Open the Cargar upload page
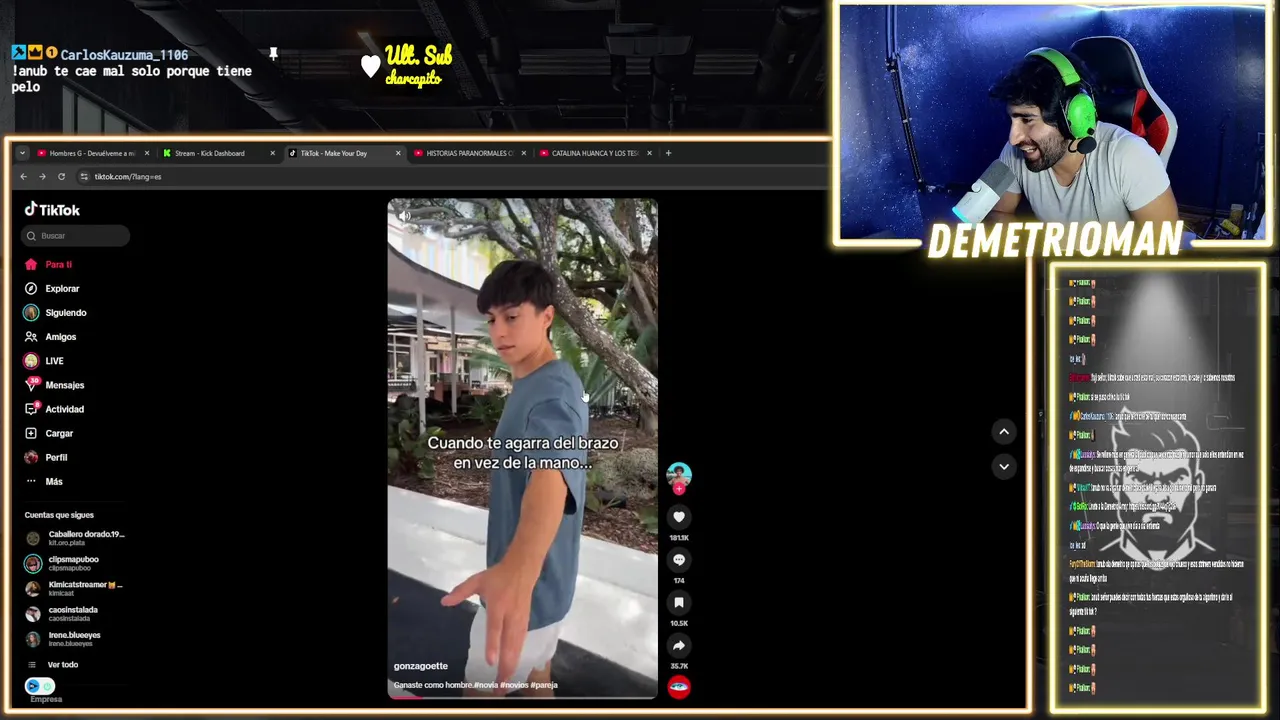The image size is (1280, 720). click(x=50, y=433)
